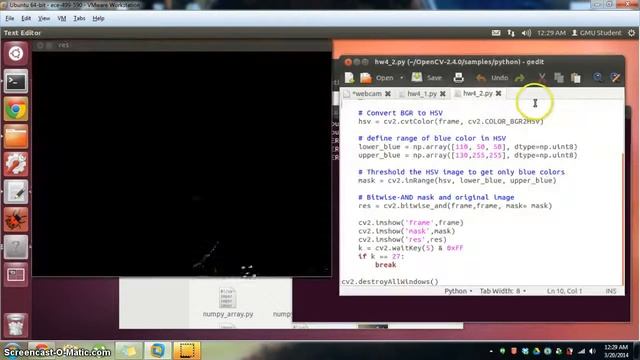This screenshot has width=640, height=360.
Task: Open the Screencast-O-Matic recorder taskbar icon
Action: (187, 350)
